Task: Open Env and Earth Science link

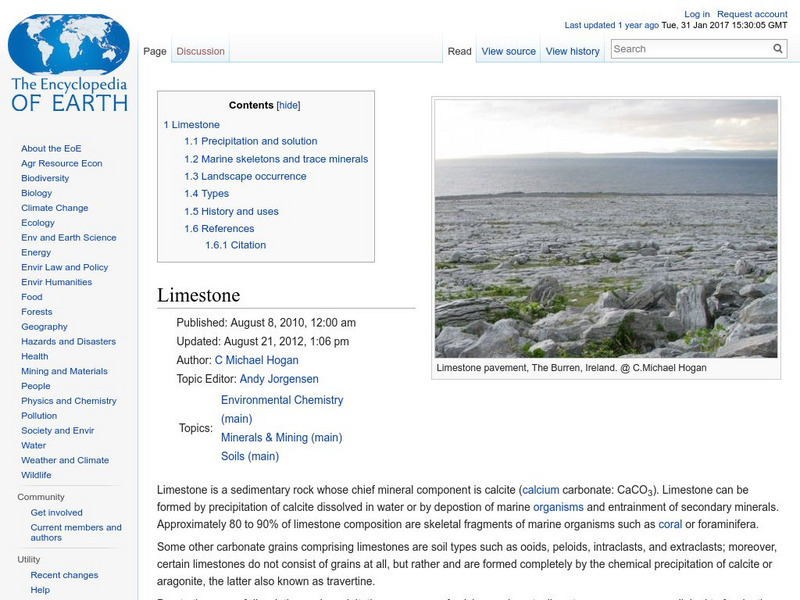Action: tap(69, 237)
